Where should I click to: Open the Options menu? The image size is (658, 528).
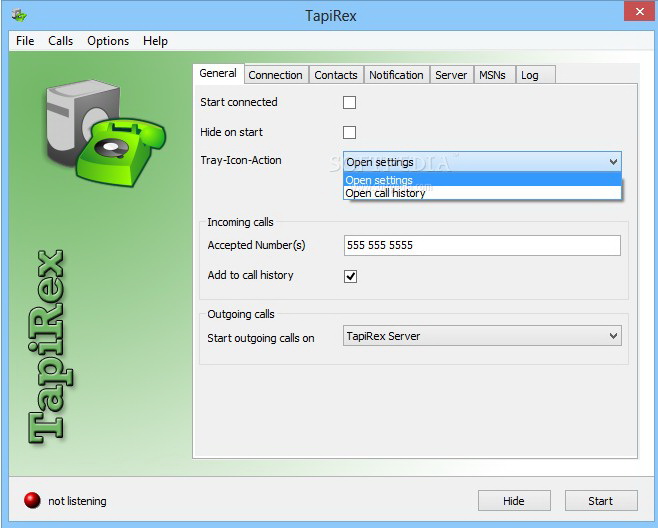pos(108,41)
